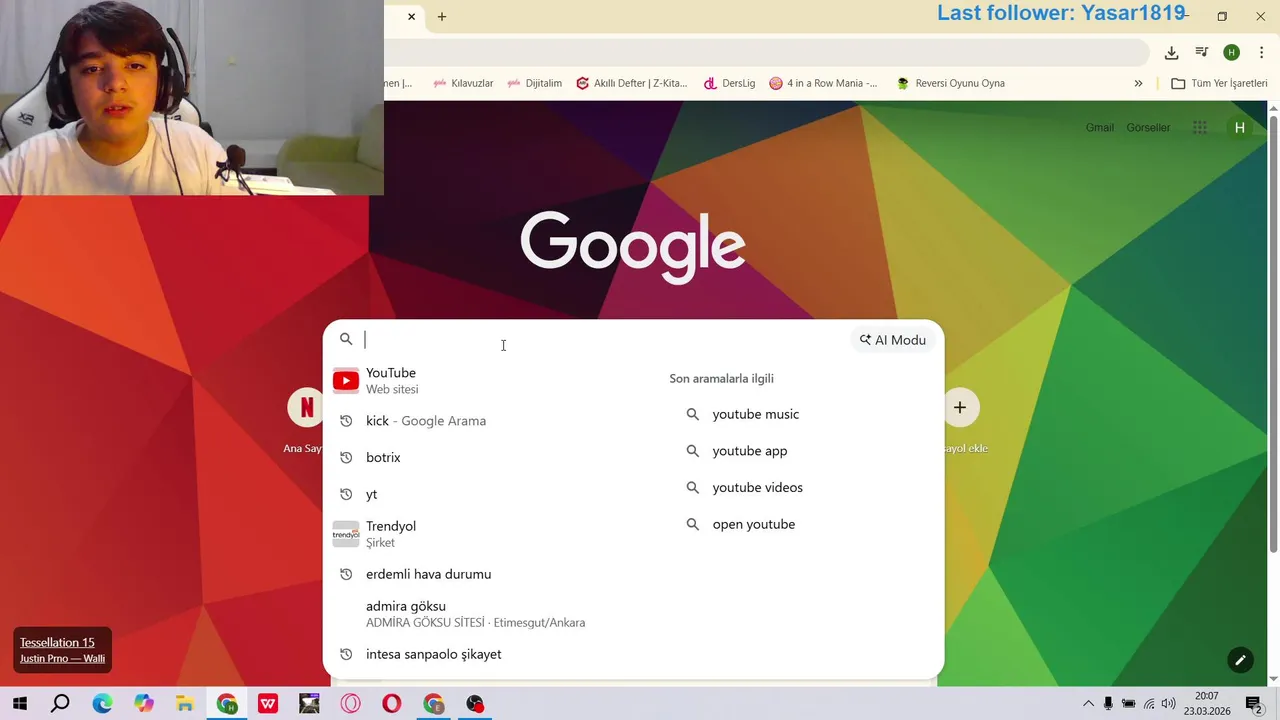Viewport: 1280px width, 720px height.
Task: Open volume speaker tray icon
Action: click(1168, 704)
